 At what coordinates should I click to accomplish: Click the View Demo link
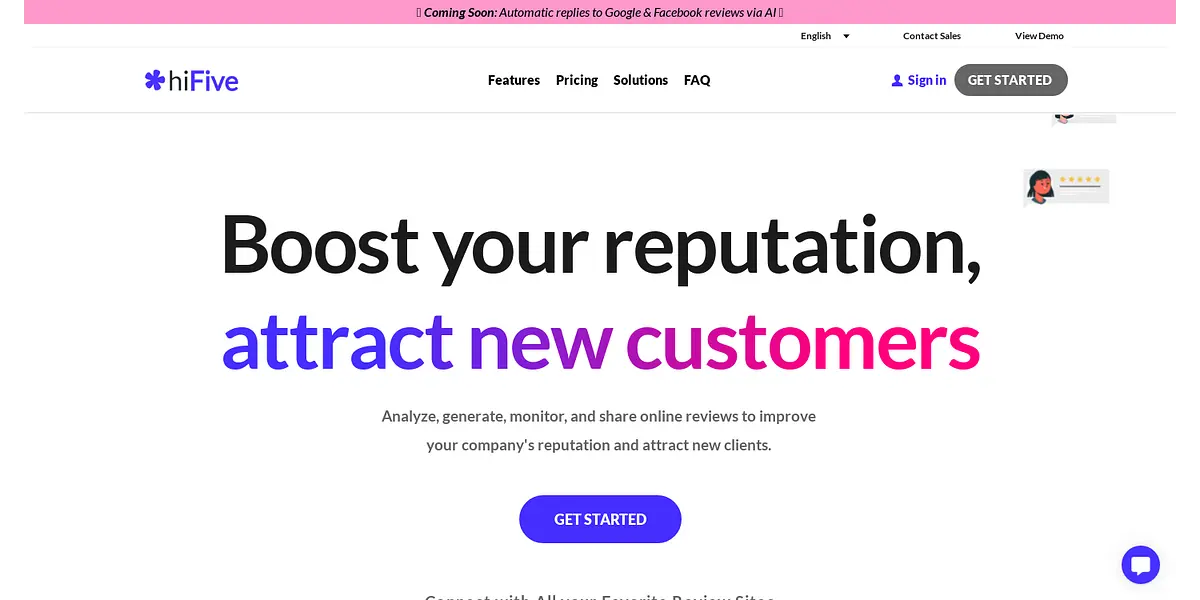tap(1039, 36)
